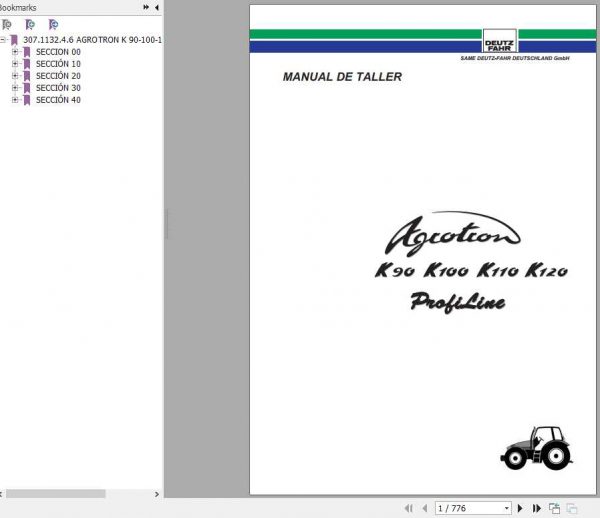
Task: Expand the SECCIÓN 40 bookmark
Action: pyautogui.click(x=15, y=100)
